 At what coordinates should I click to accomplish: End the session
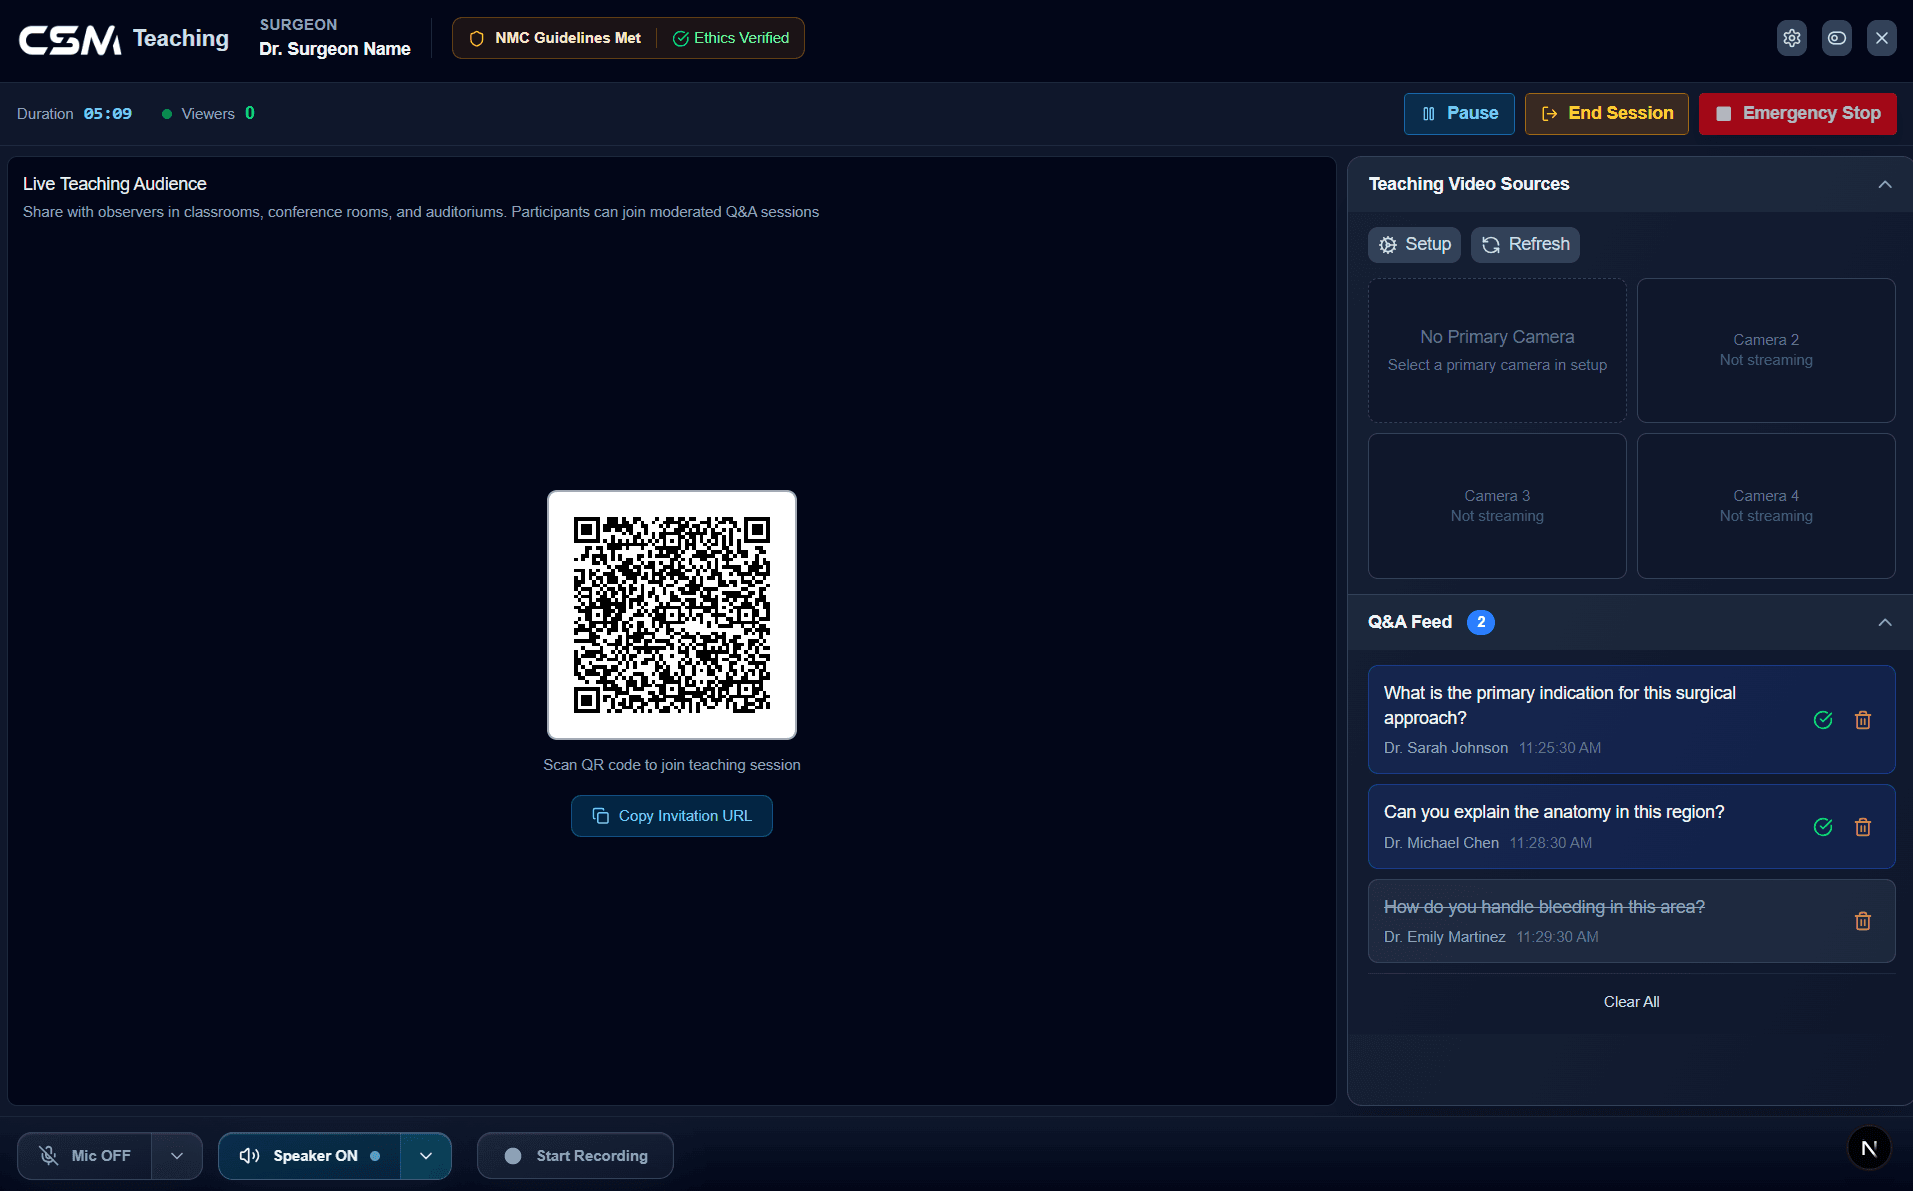coord(1606,113)
